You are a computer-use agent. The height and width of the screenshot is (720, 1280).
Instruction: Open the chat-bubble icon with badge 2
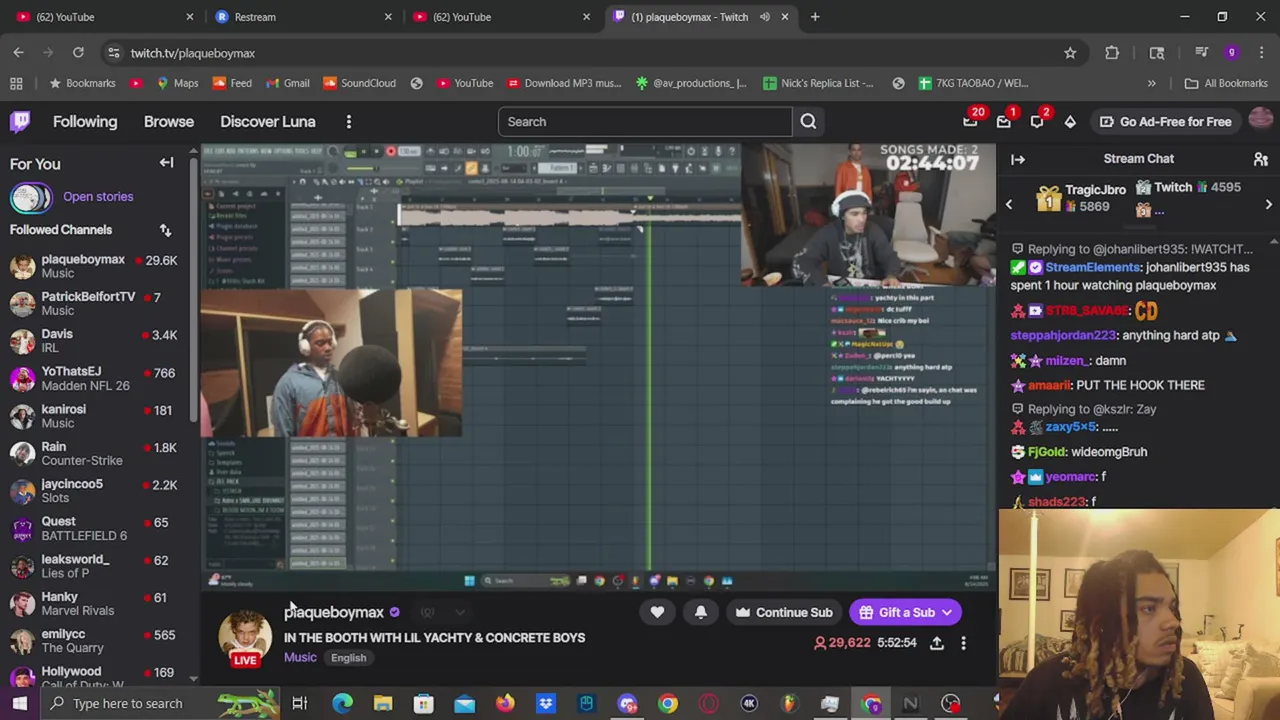1037,122
